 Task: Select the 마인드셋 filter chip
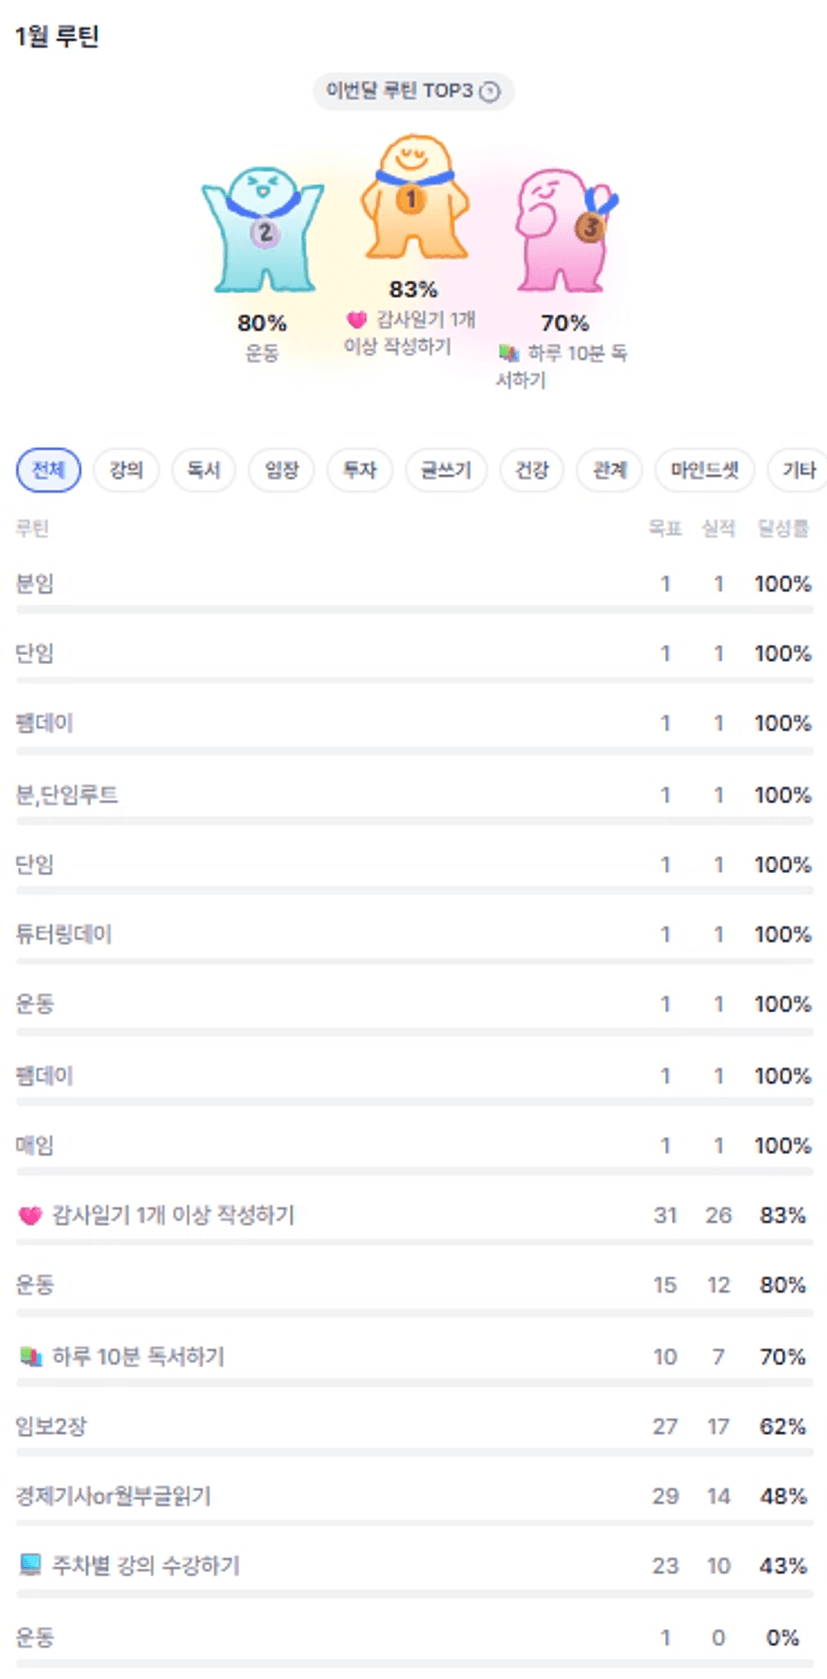(x=704, y=470)
